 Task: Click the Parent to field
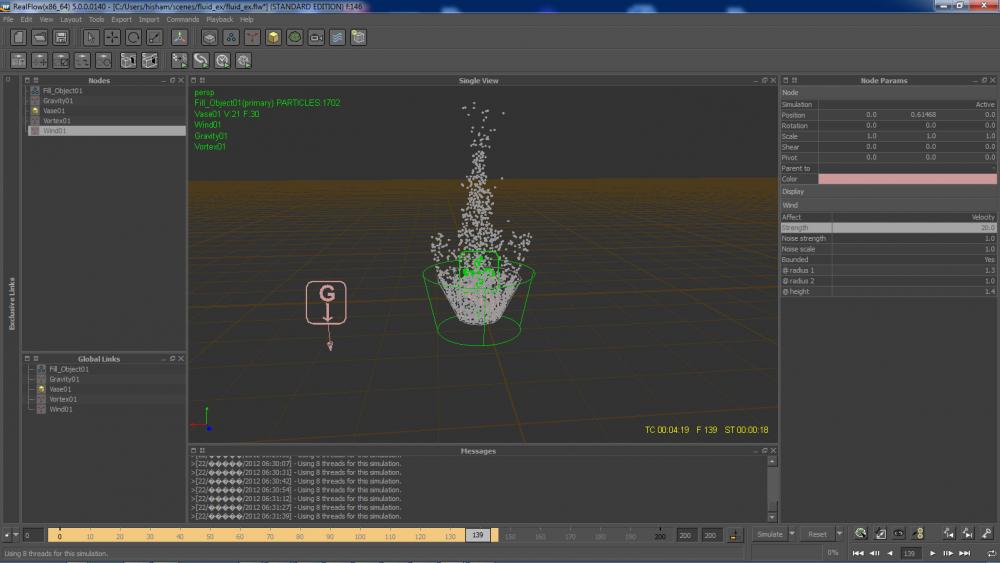pyautogui.click(x=907, y=168)
